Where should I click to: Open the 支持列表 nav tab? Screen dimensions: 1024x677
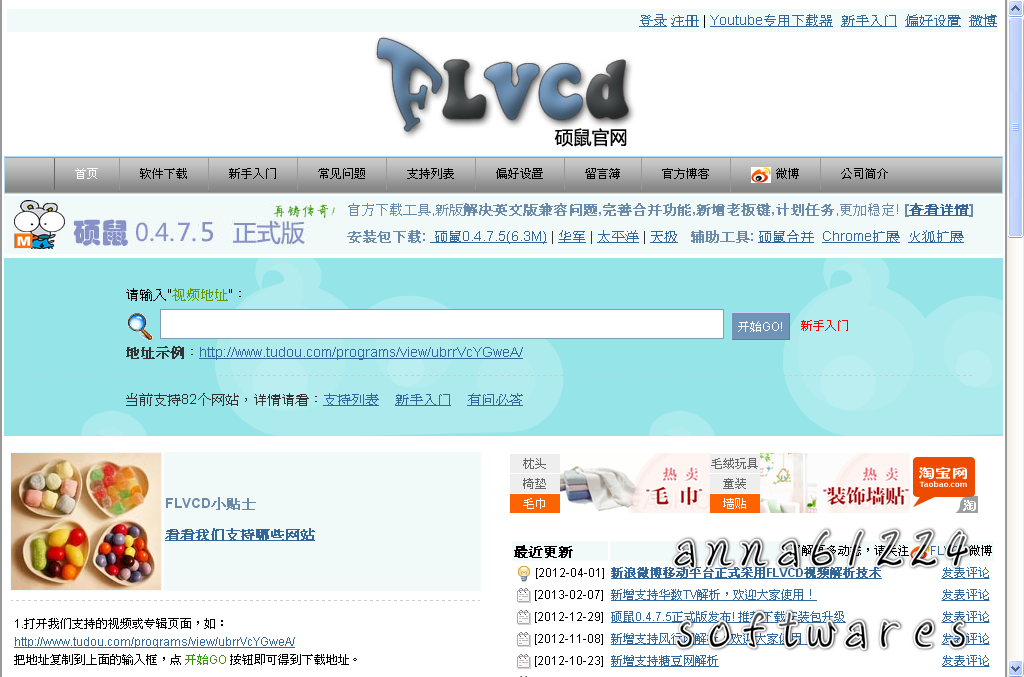point(430,174)
